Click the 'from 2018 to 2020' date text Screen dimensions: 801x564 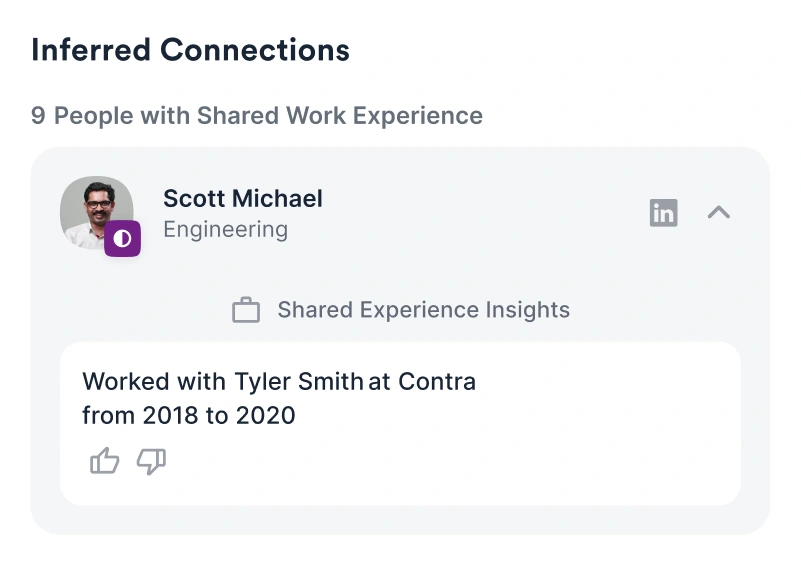[189, 415]
